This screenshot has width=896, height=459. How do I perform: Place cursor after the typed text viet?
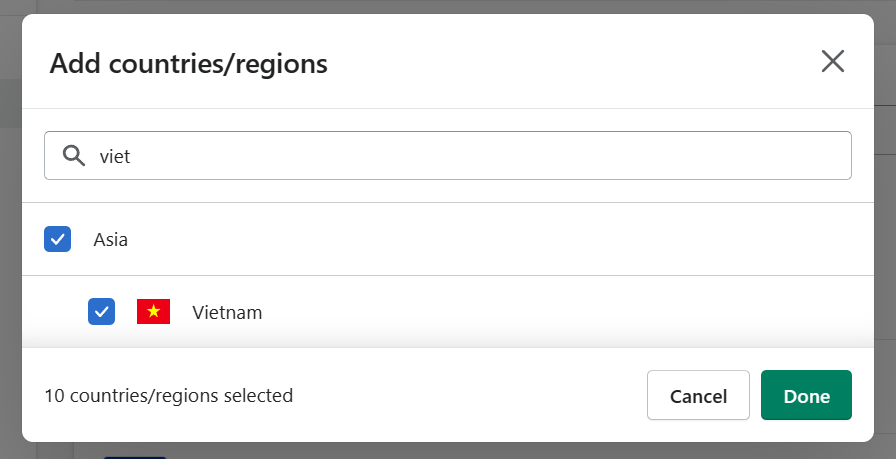(132, 156)
